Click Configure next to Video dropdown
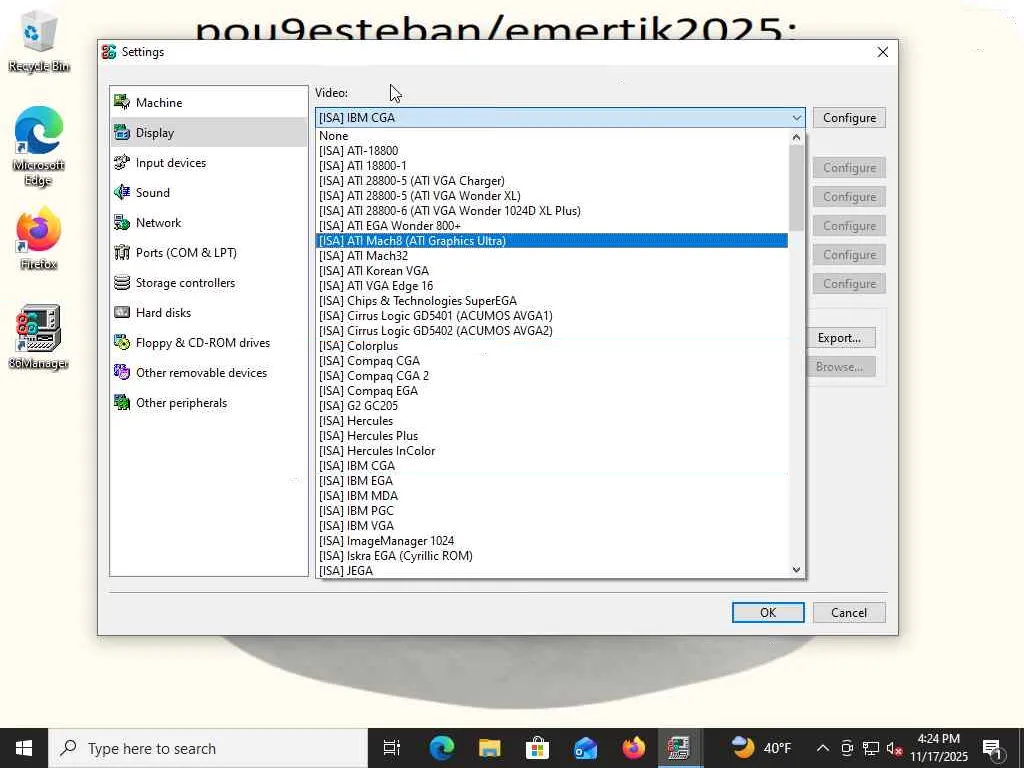 pos(849,118)
